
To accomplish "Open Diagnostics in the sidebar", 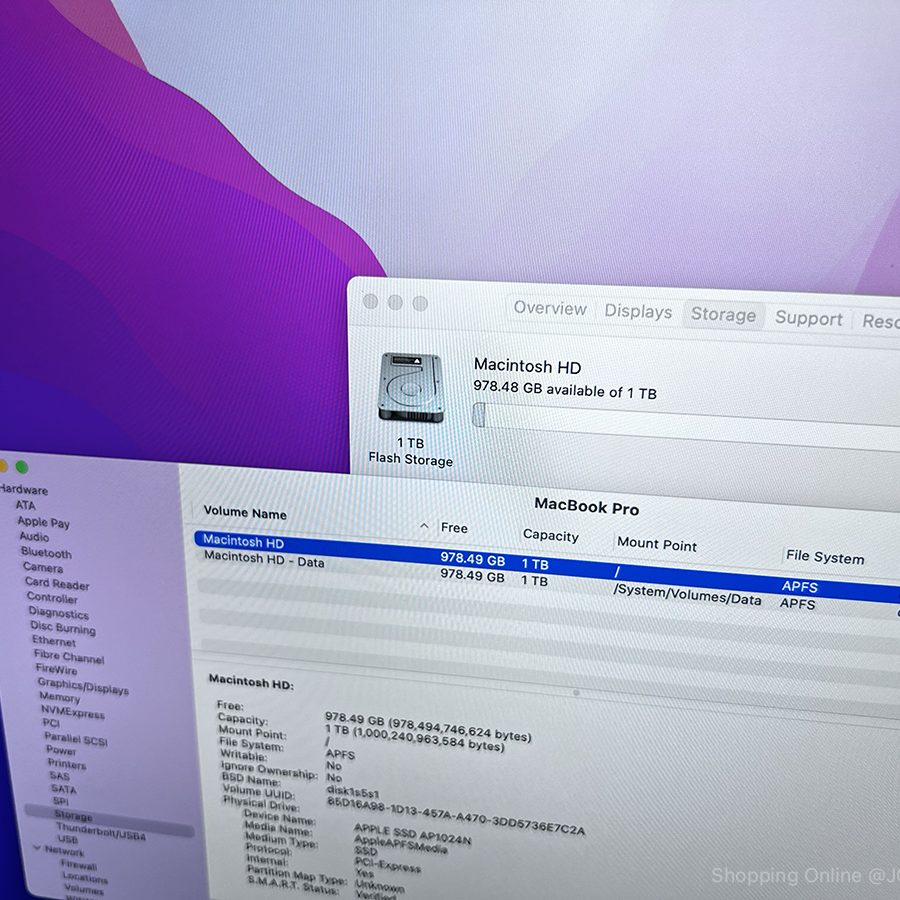I will click(59, 613).
